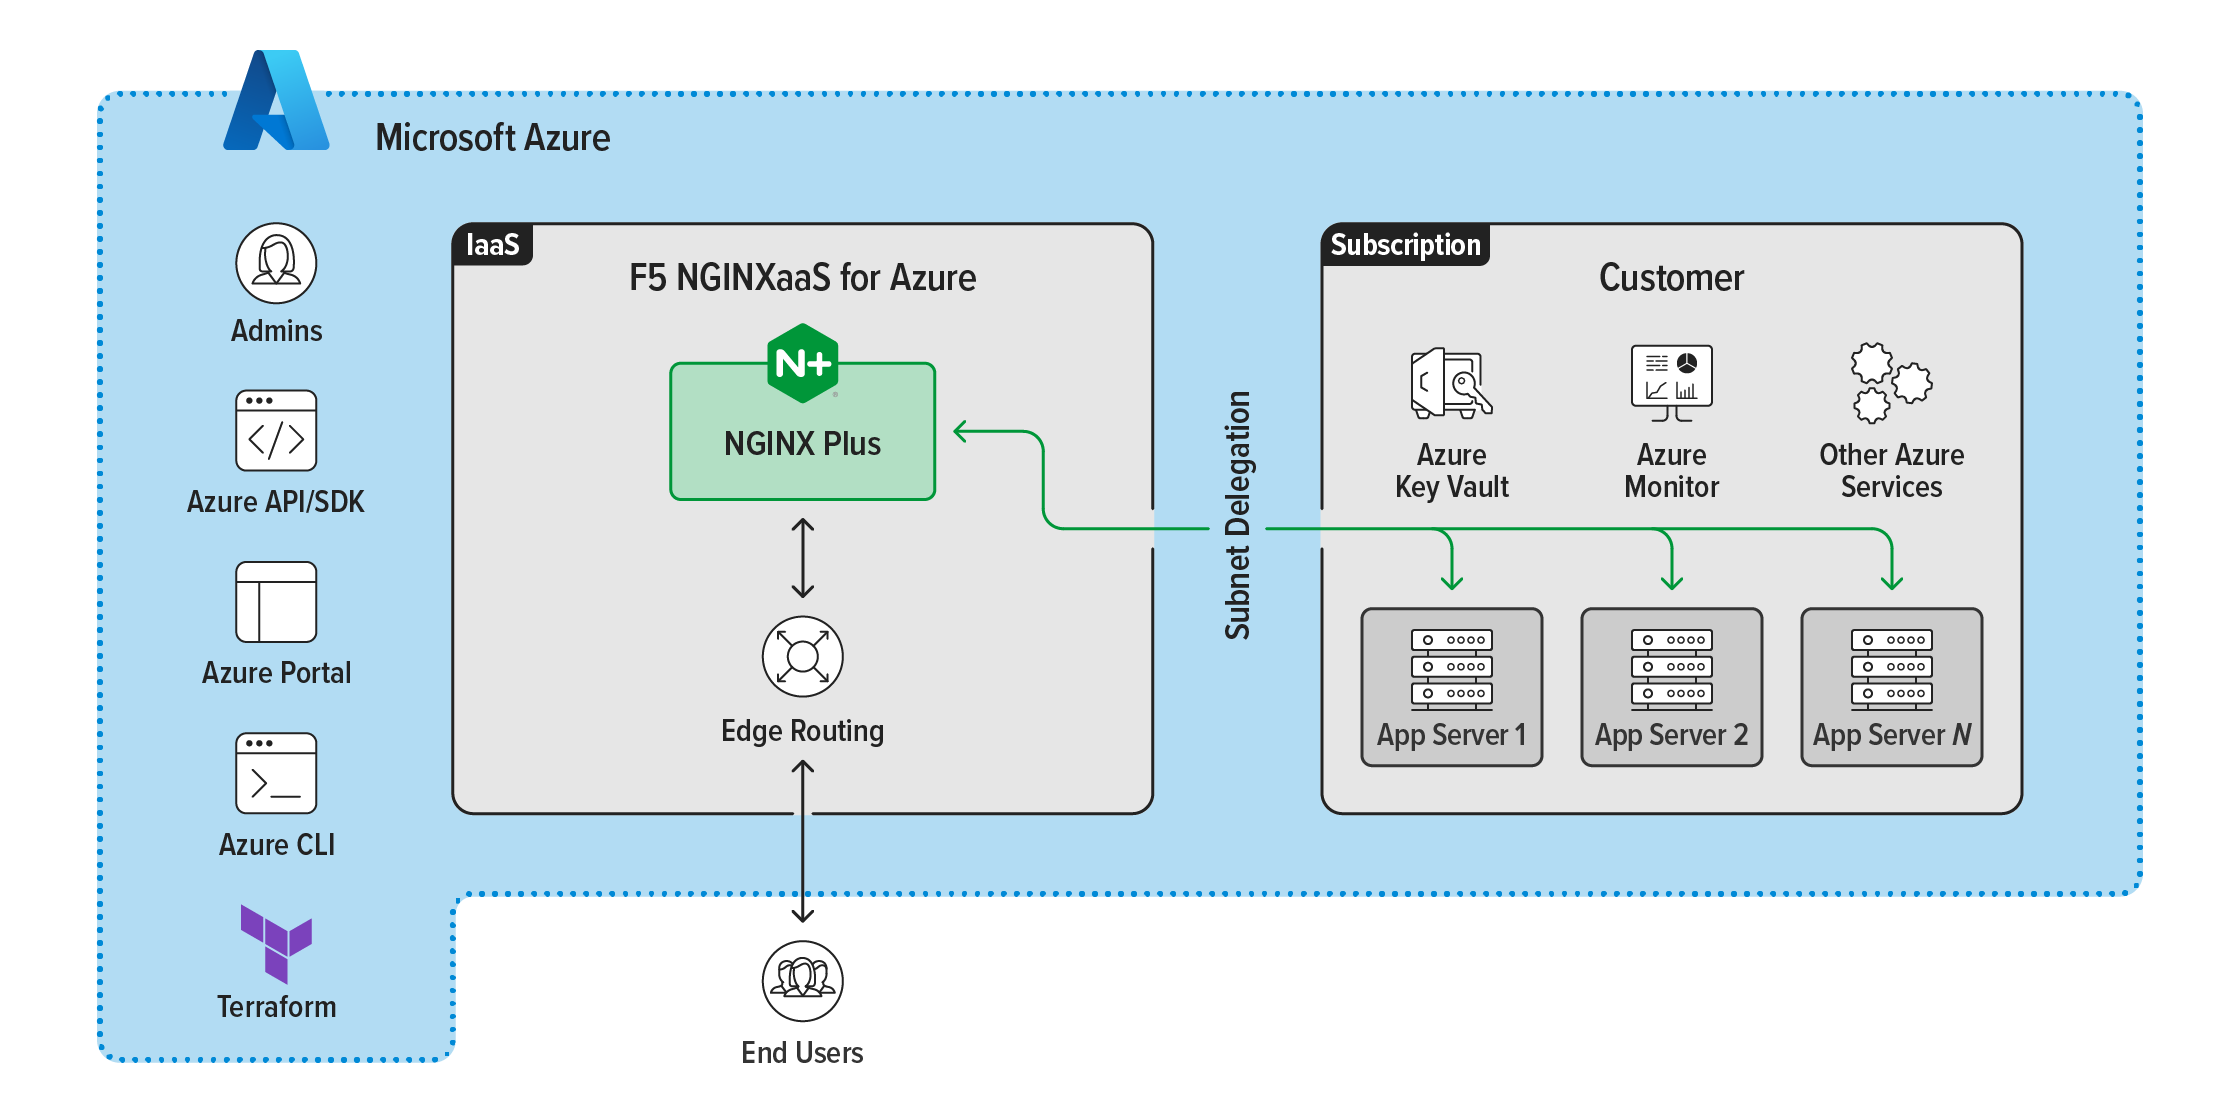
Task: Click the 'Azure Monitor' label text
Action: pos(1671,471)
